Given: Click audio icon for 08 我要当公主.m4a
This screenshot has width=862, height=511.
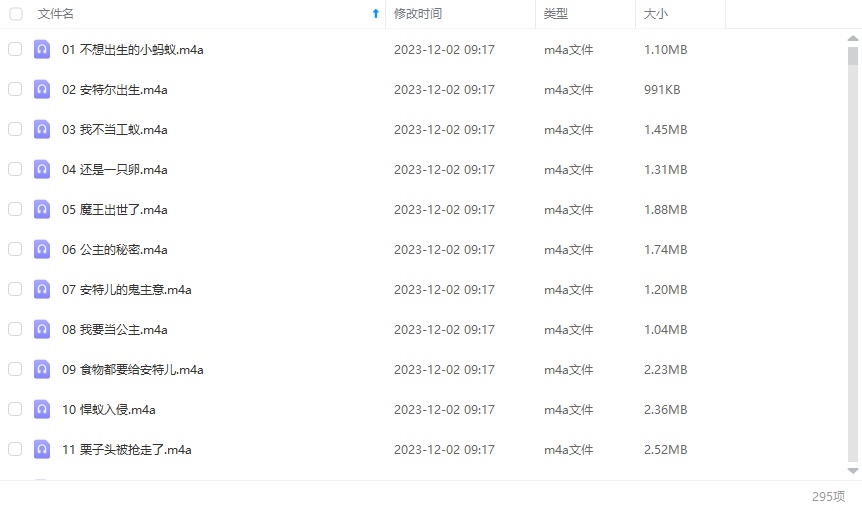Looking at the screenshot, I should 42,329.
